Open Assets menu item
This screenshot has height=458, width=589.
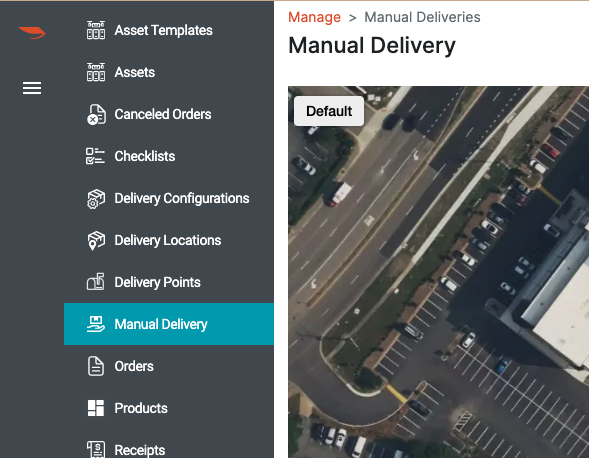(169, 72)
